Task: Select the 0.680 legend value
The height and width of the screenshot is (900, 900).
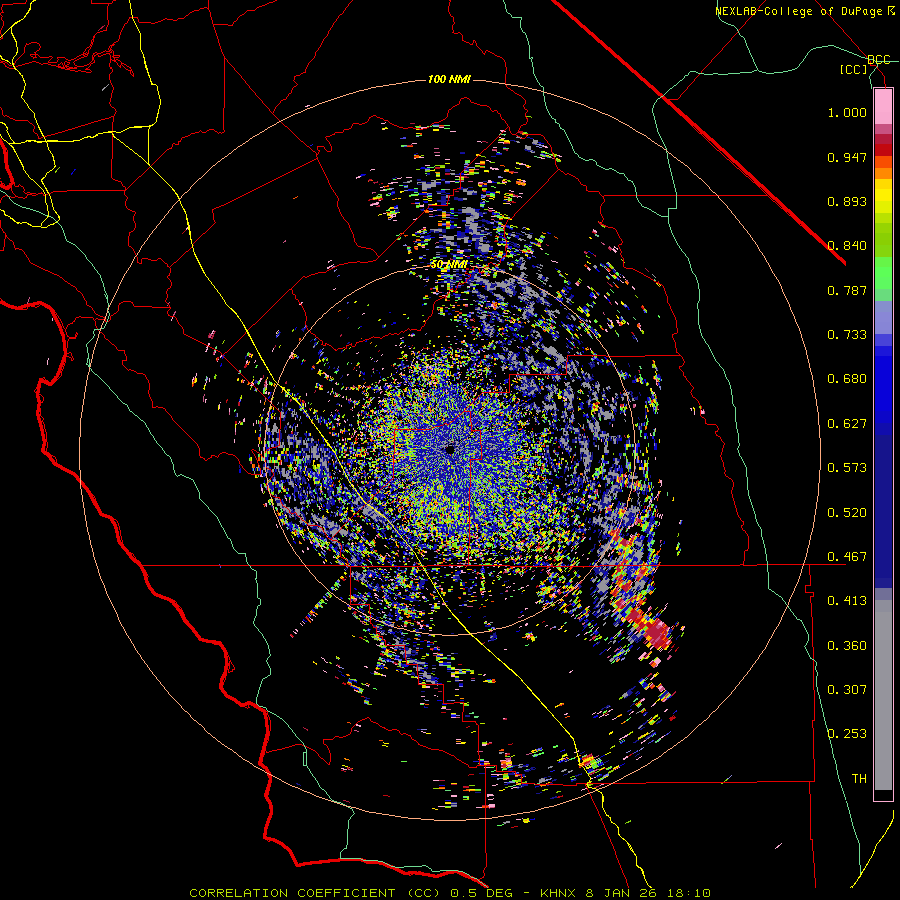Action: pyautogui.click(x=847, y=379)
